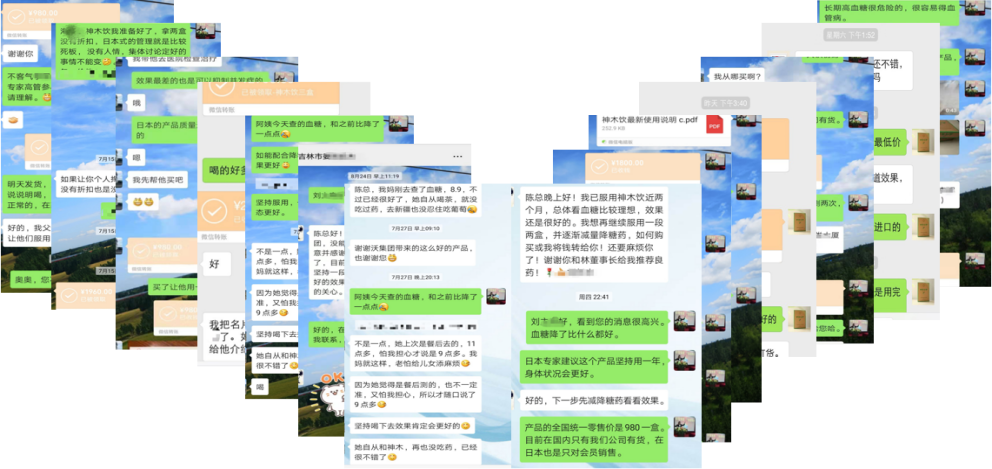Image resolution: width=992 pixels, height=469 pixels.
Task: Select the 谢谢你 message
Action: coord(20,53)
